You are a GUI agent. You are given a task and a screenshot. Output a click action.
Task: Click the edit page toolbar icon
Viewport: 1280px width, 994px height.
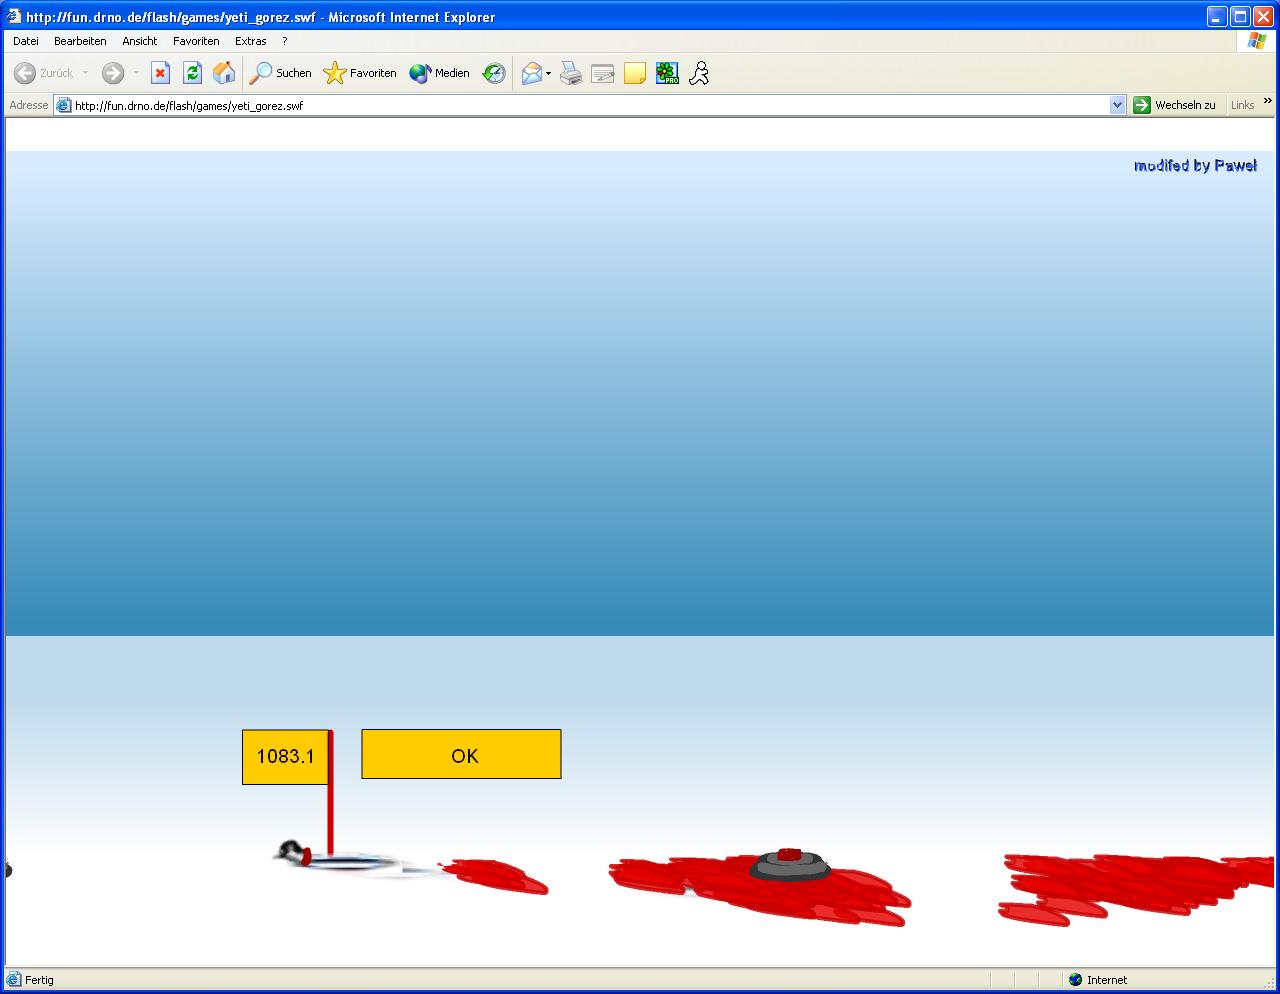[x=603, y=73]
